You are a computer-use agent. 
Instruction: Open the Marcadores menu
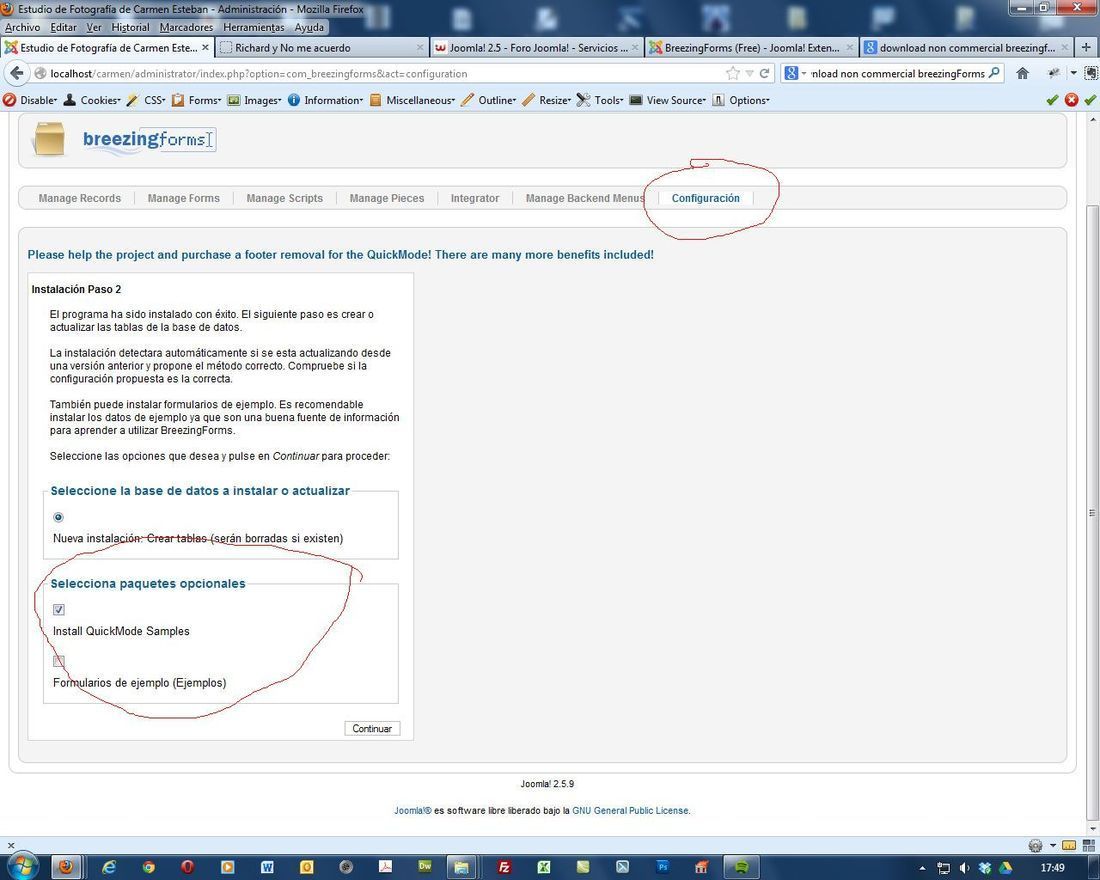coord(186,27)
